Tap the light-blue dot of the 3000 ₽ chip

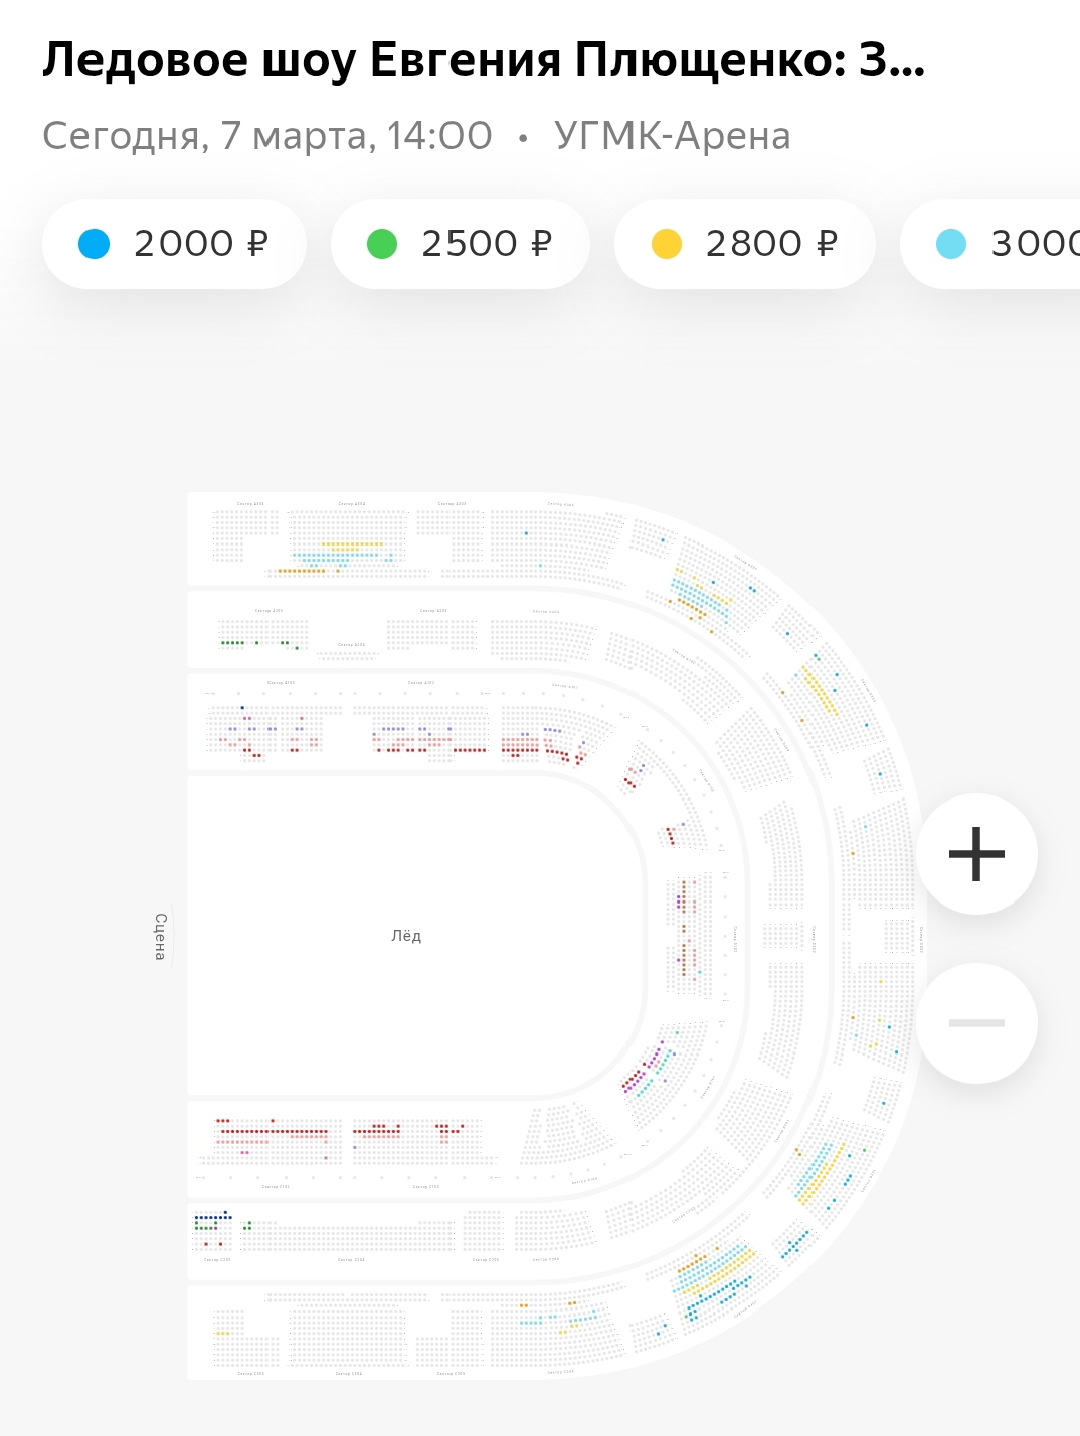951,244
